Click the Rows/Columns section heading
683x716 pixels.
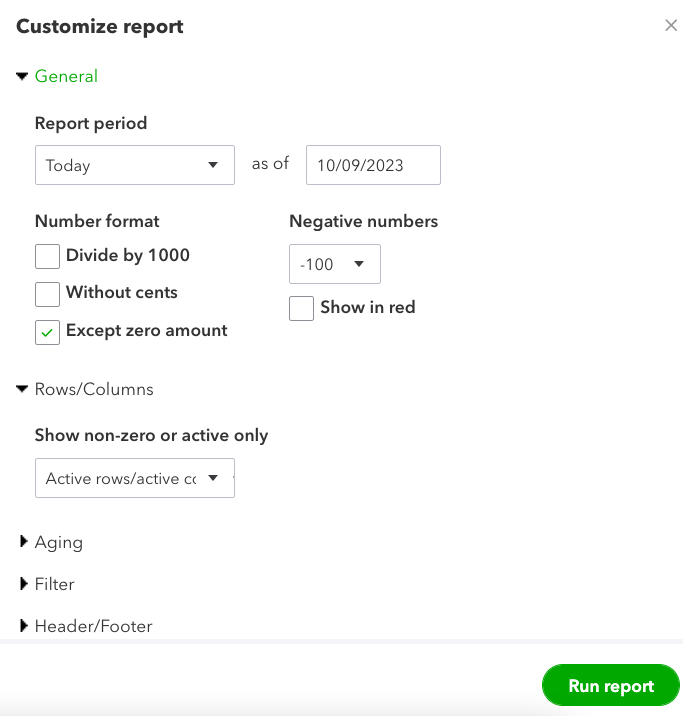click(x=94, y=389)
